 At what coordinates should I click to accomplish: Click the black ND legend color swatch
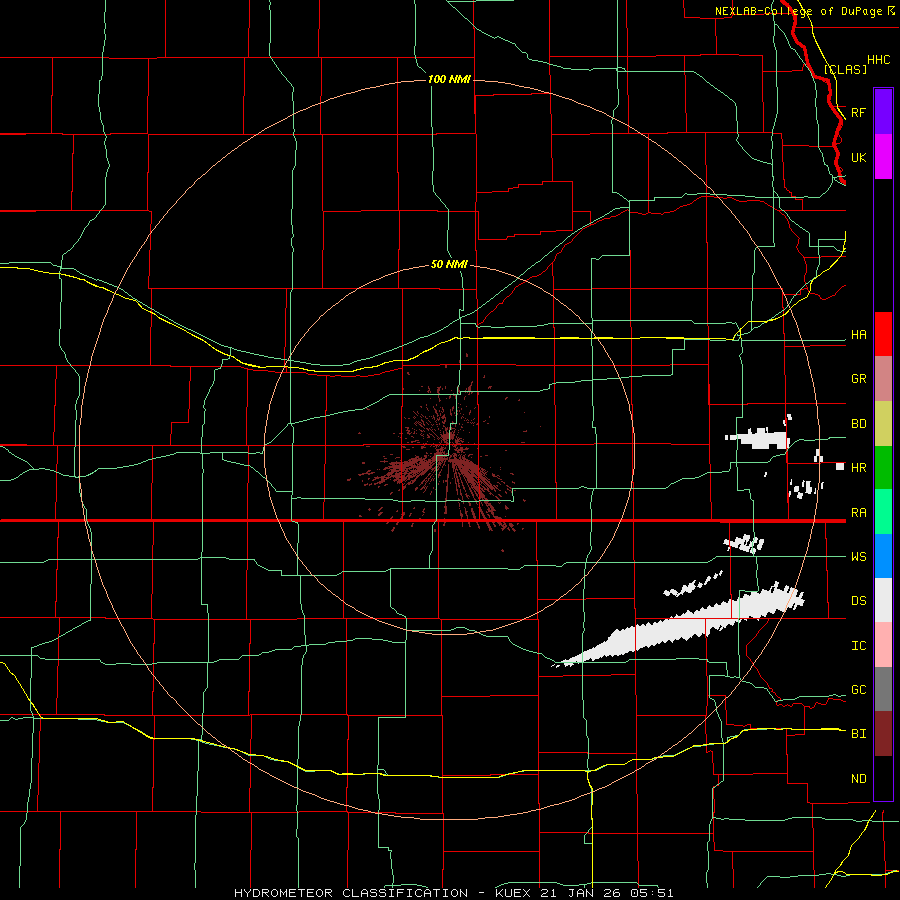(883, 778)
